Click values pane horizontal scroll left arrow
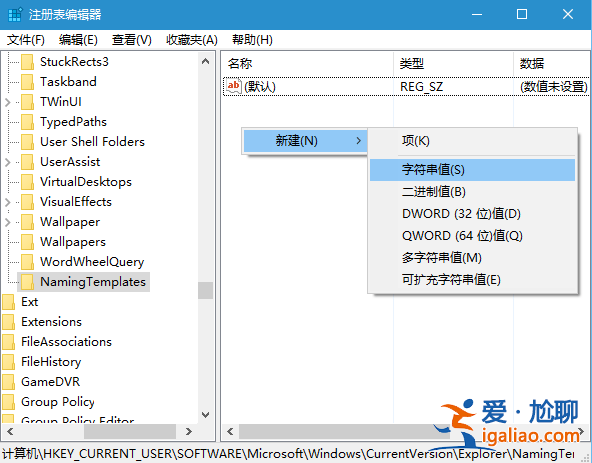This screenshot has width=592, height=463. pyautogui.click(x=230, y=431)
